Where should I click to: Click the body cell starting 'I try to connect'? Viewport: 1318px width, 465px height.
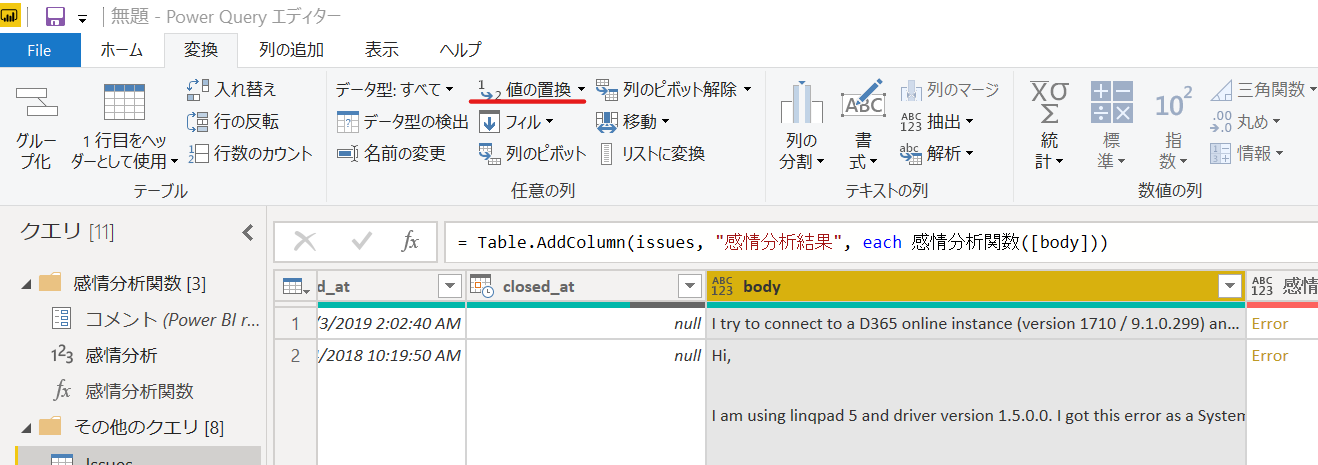coord(975,324)
